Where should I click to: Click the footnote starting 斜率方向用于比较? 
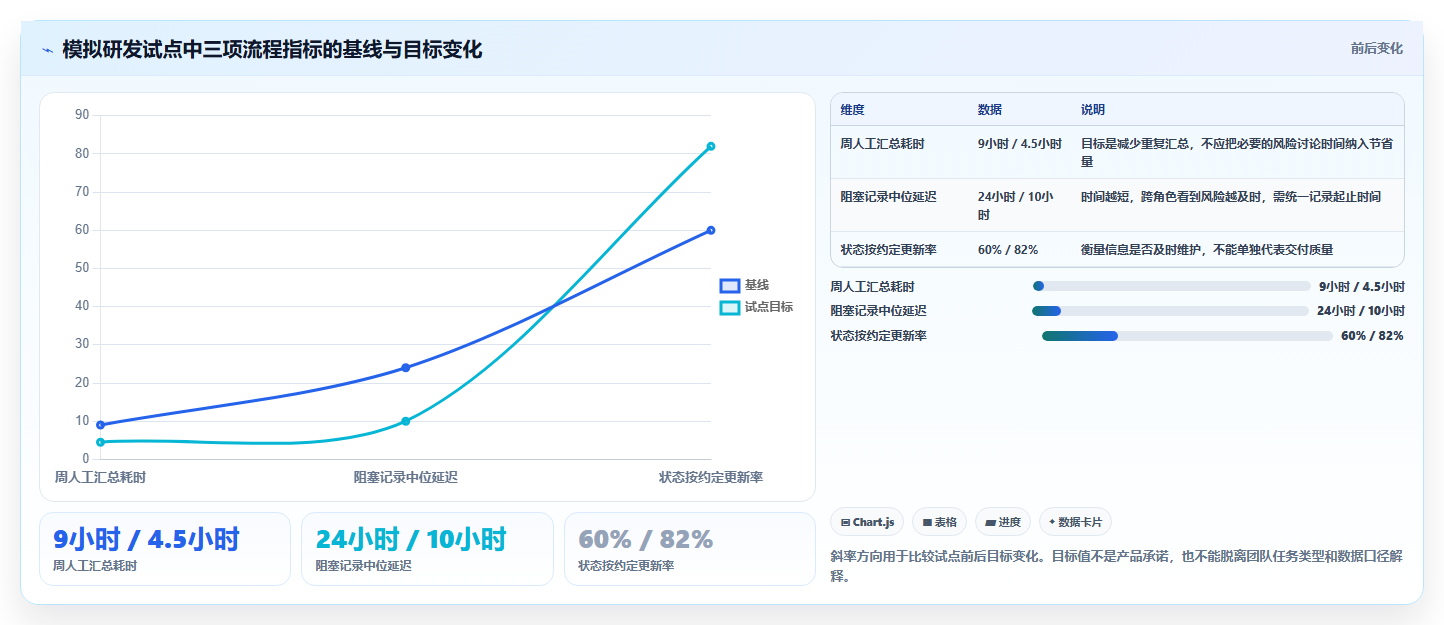[x=1117, y=566]
